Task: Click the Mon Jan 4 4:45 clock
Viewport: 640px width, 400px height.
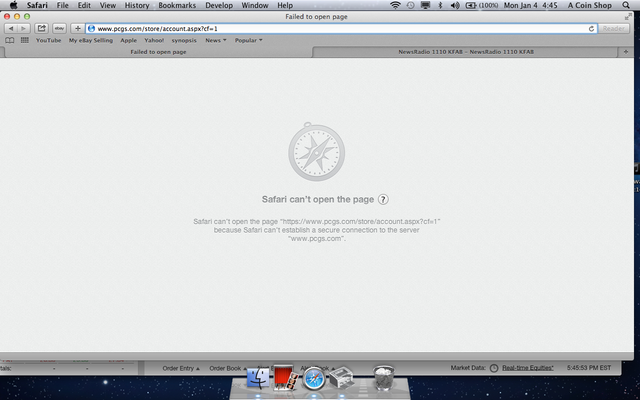Action: click(x=531, y=5)
